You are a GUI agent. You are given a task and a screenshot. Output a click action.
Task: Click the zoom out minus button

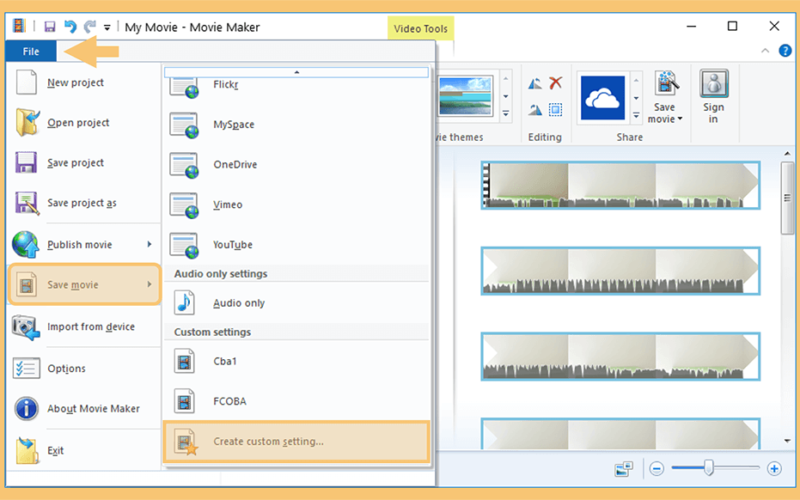[657, 468]
